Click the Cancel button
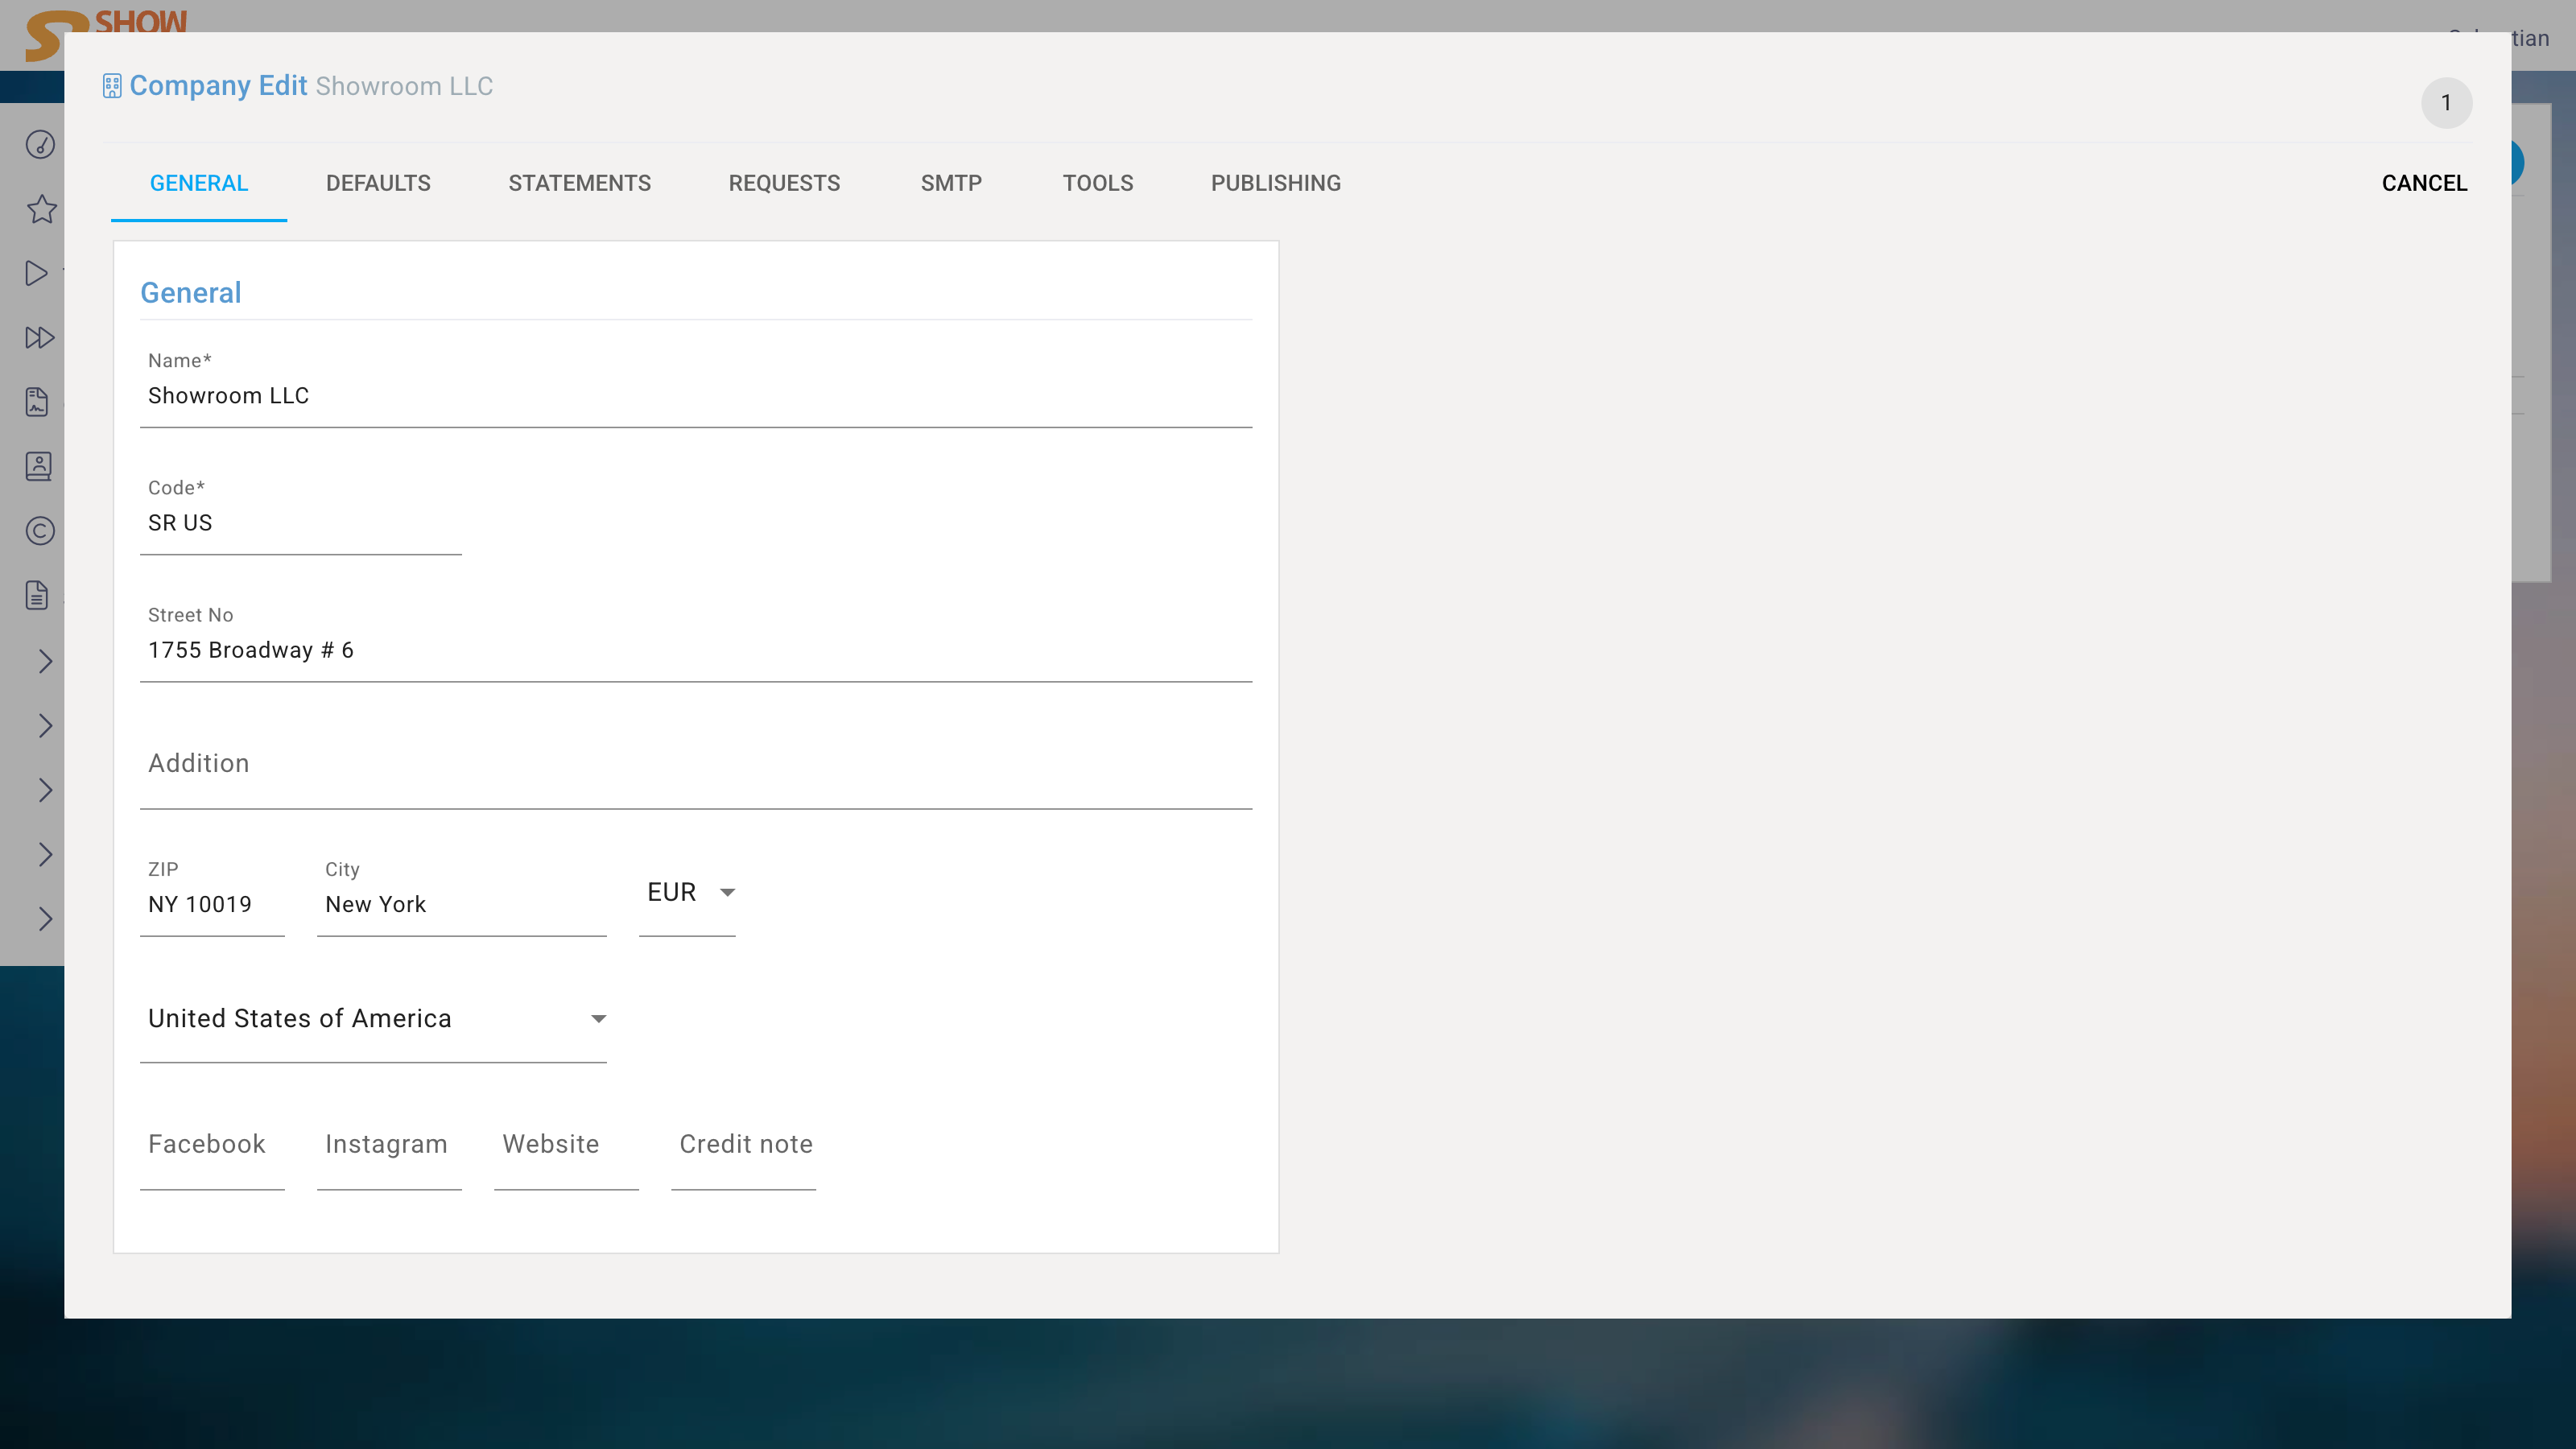 click(x=2424, y=184)
